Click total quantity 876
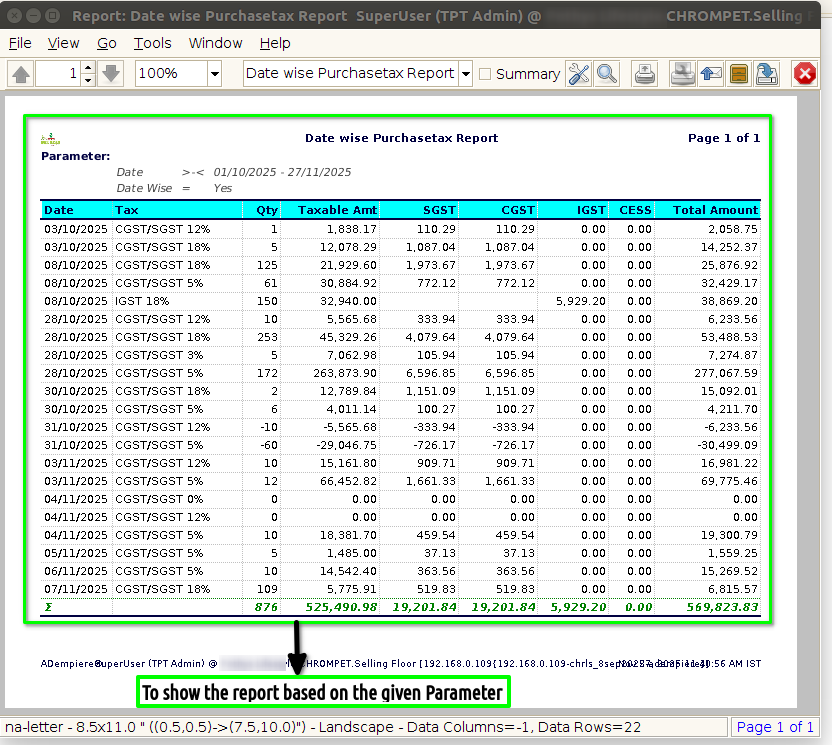The image size is (832, 745). coord(266,607)
